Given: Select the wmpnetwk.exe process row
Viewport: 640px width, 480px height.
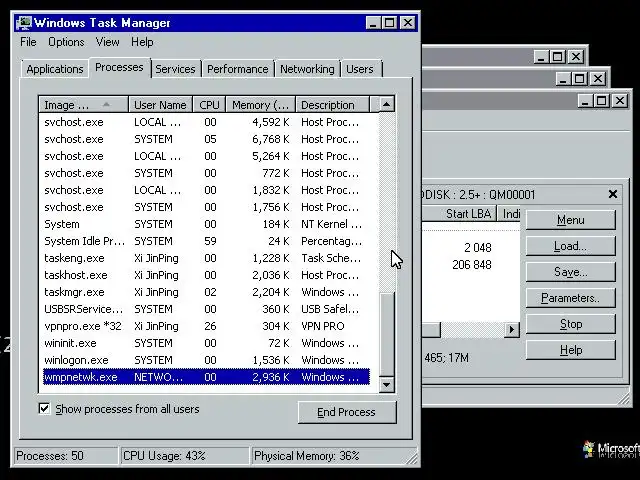Looking at the screenshot, I should point(206,377).
